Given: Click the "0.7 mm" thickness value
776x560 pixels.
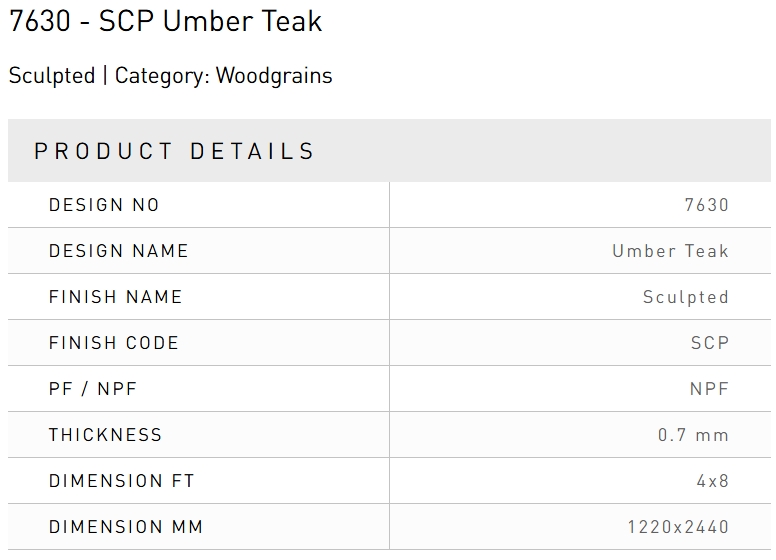Looking at the screenshot, I should [x=693, y=435].
